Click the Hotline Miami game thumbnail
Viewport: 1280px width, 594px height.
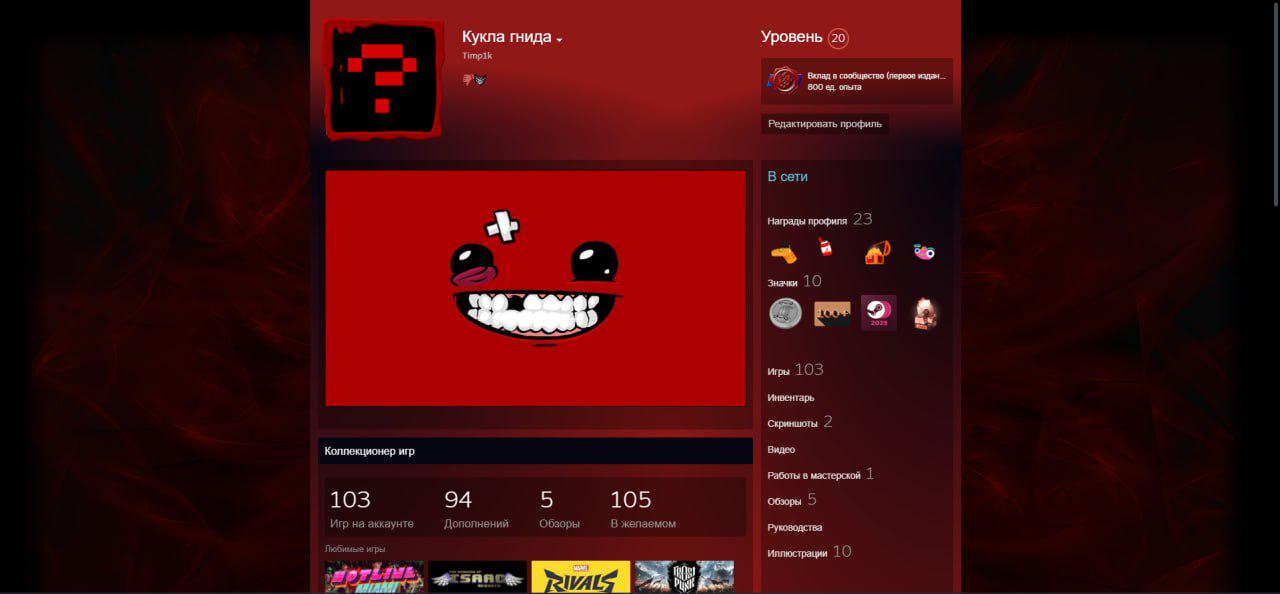pyautogui.click(x=374, y=577)
